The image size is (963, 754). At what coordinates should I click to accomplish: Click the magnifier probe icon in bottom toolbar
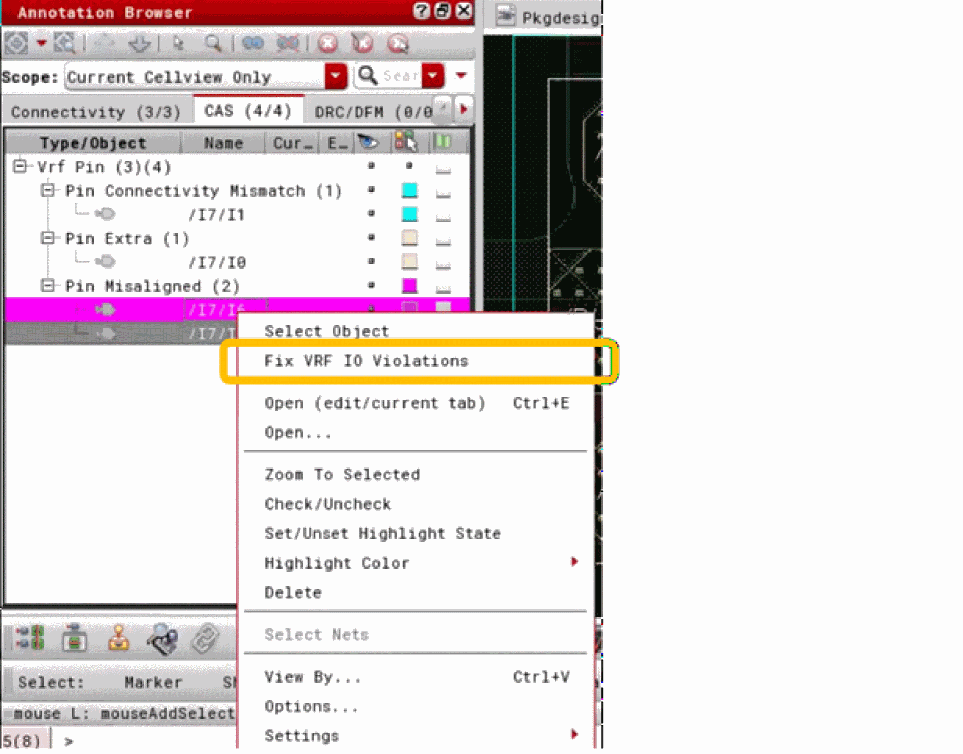point(162,639)
